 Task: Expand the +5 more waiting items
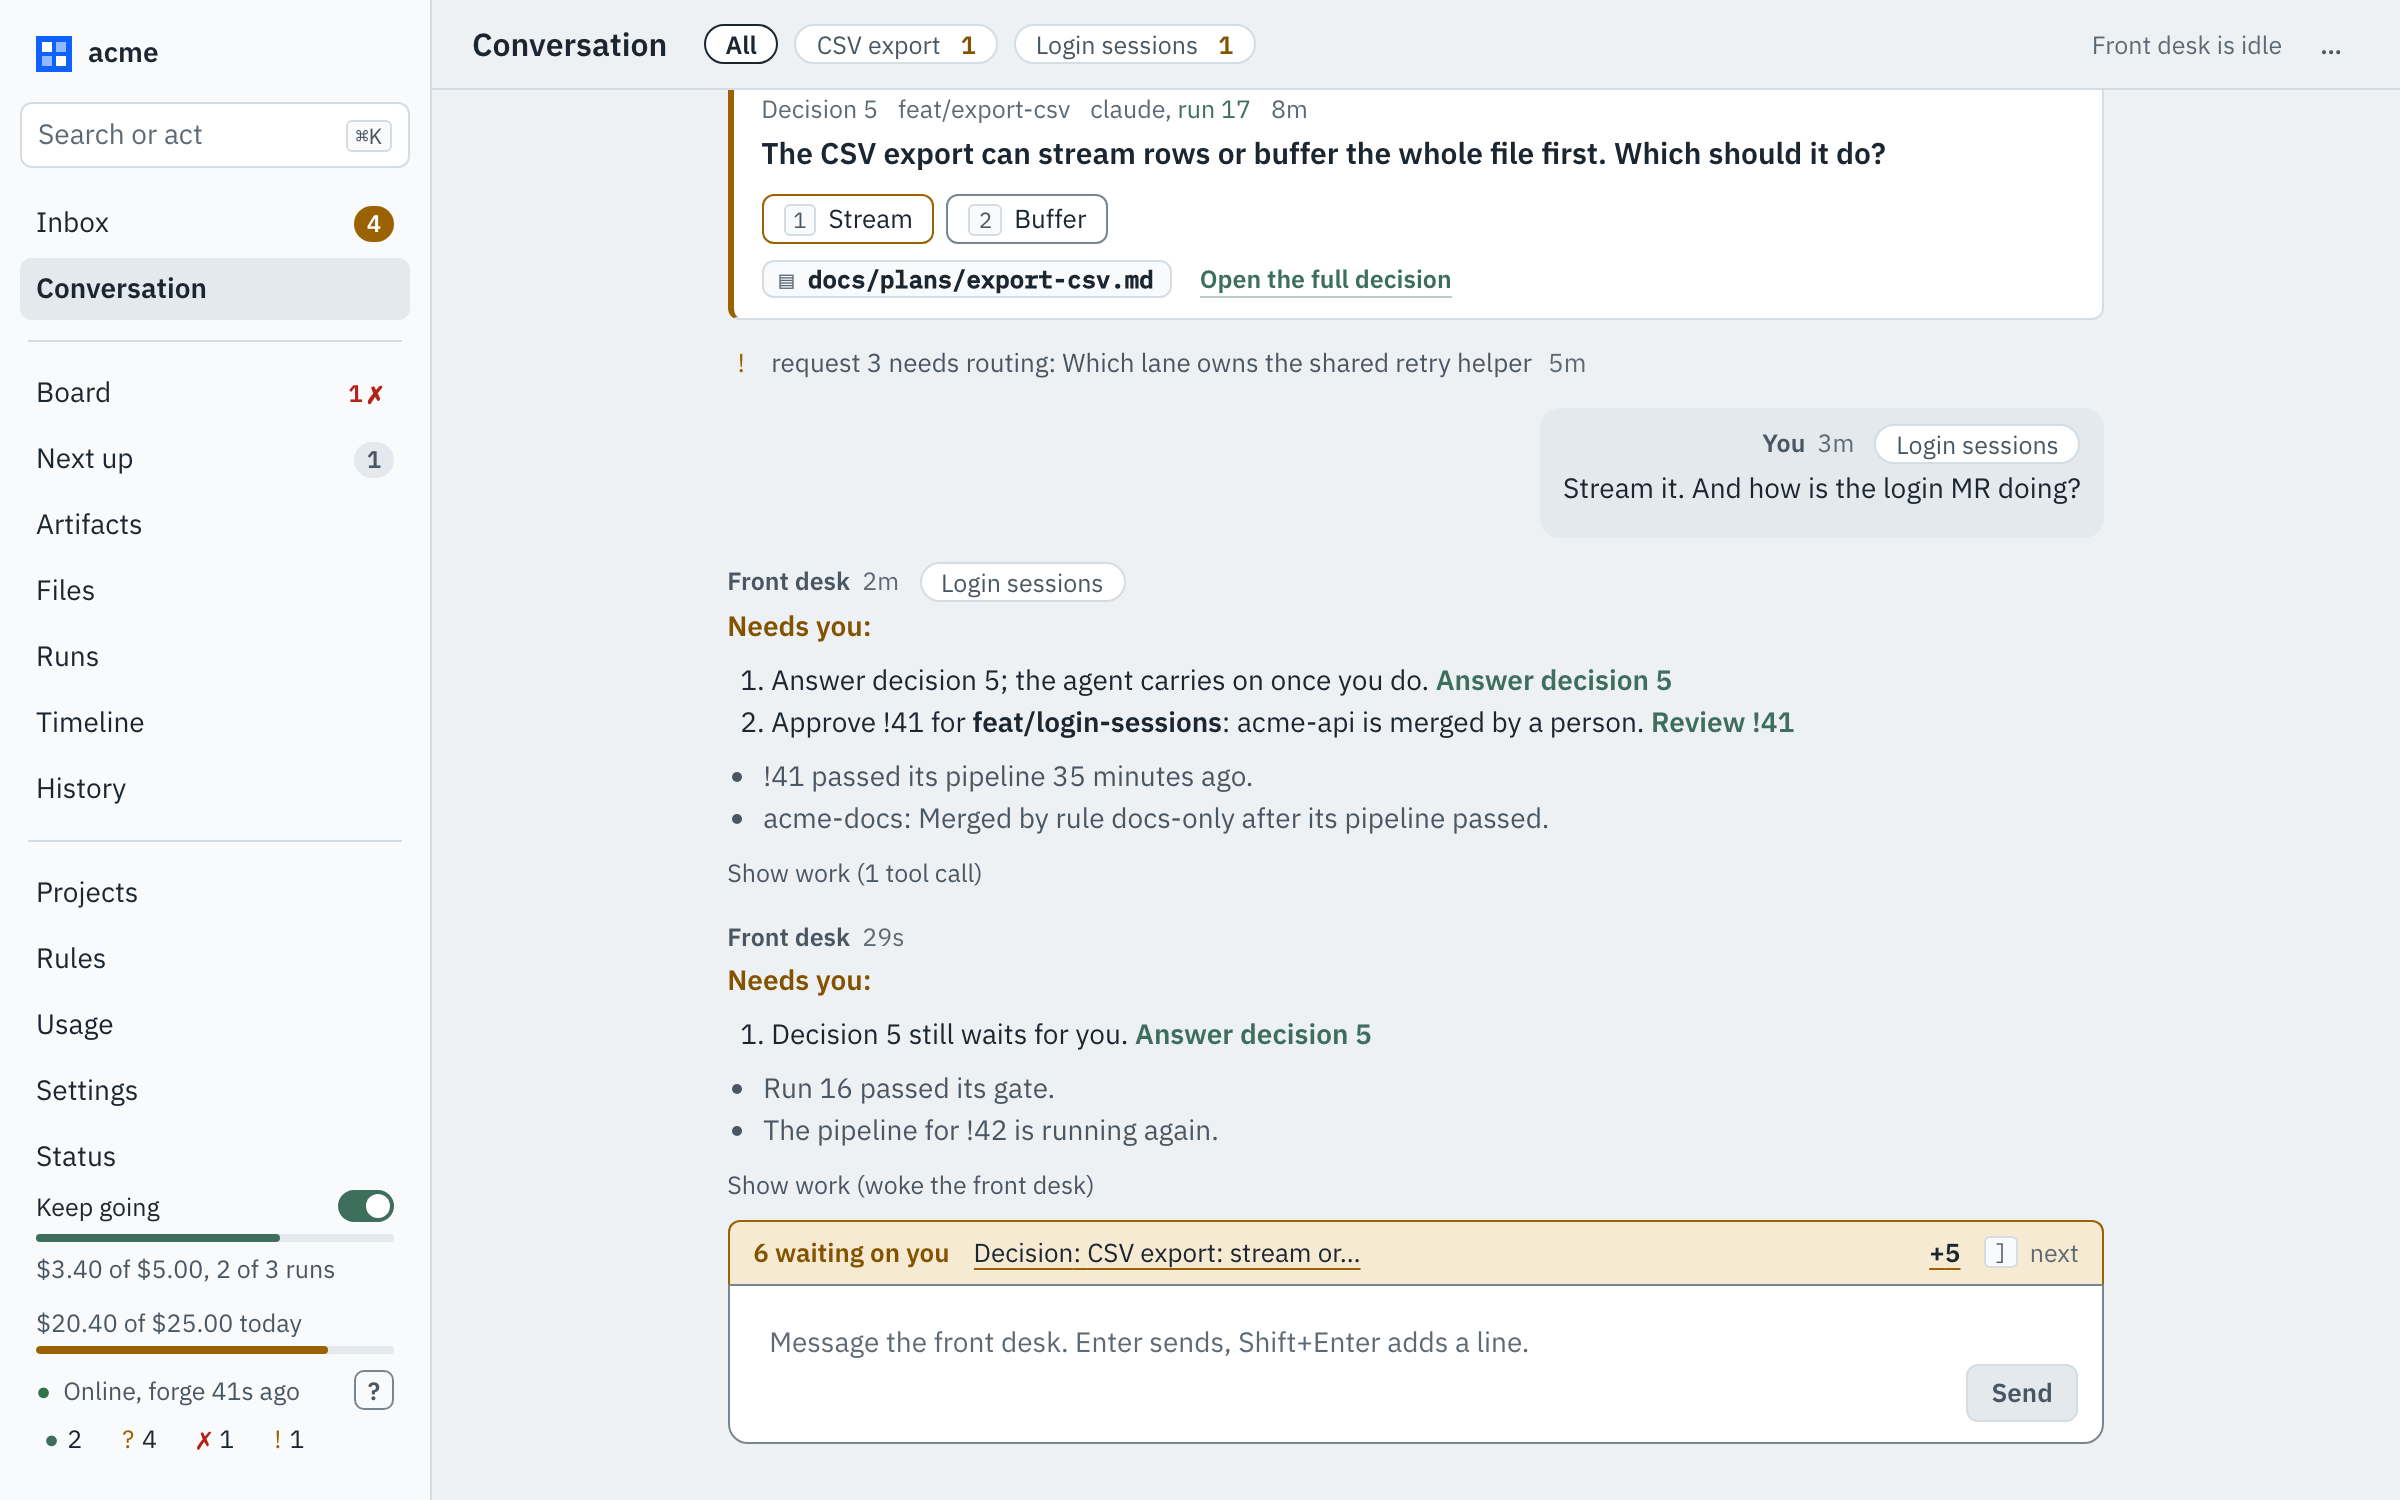click(x=1944, y=1253)
